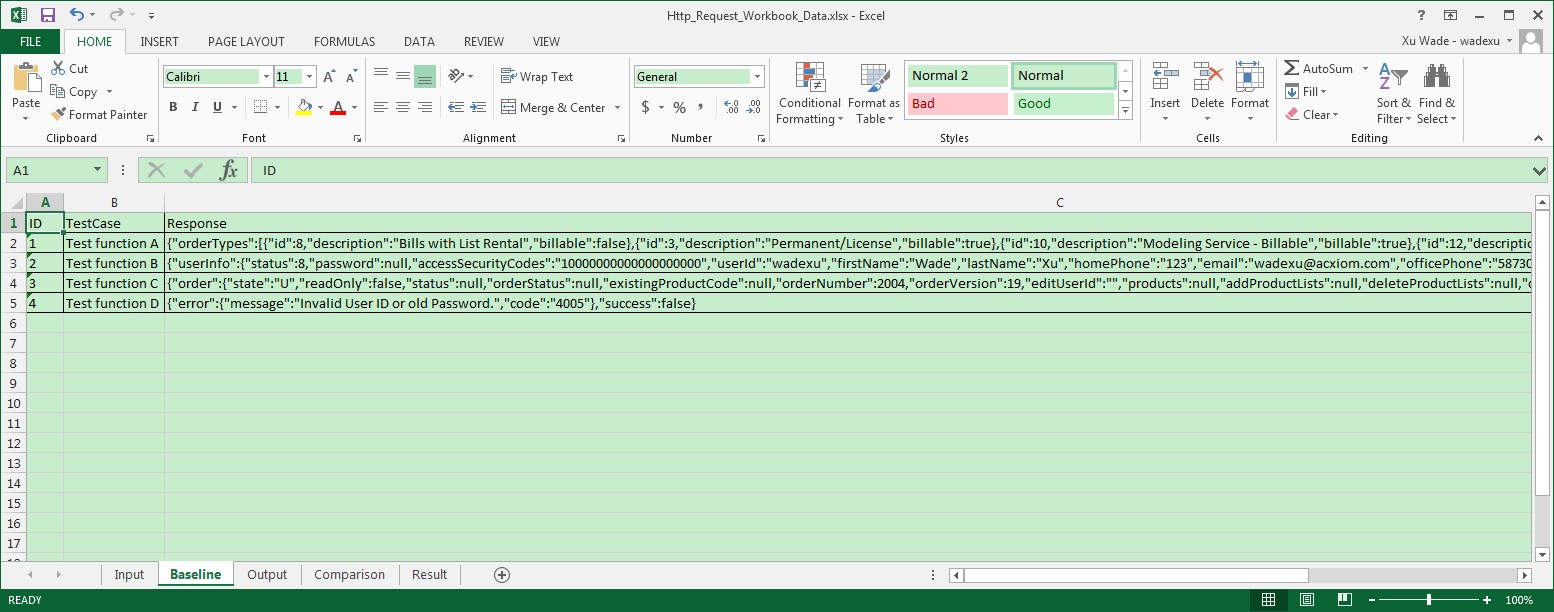Click Merge & Center button
The image size is (1554, 612).
pos(554,108)
